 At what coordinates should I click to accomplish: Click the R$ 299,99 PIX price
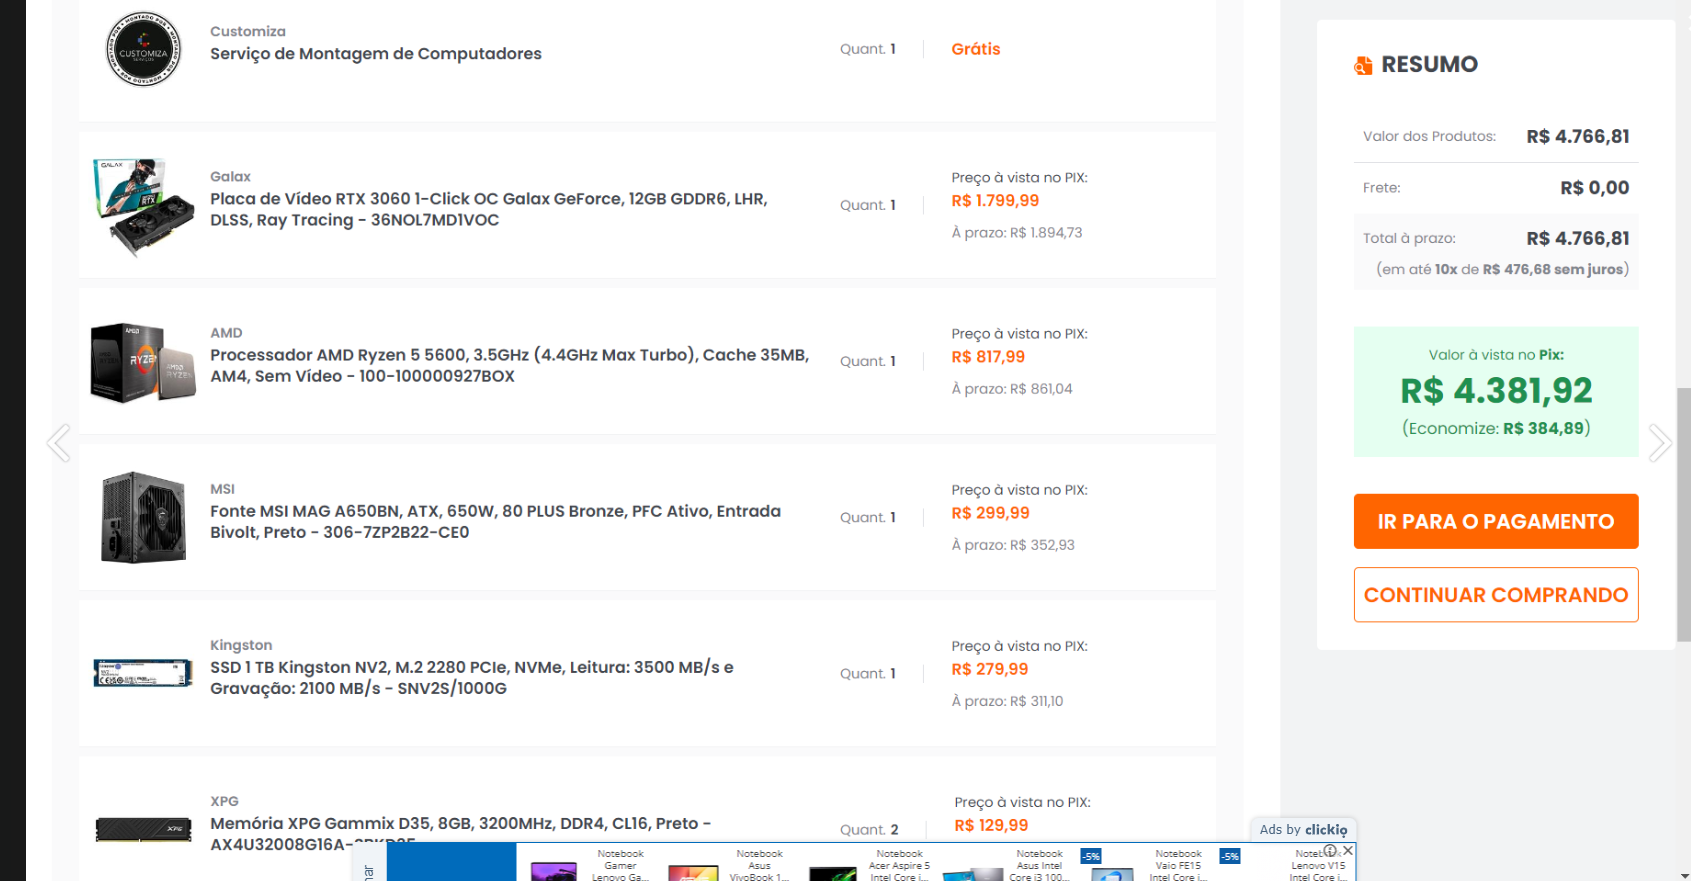pyautogui.click(x=990, y=513)
